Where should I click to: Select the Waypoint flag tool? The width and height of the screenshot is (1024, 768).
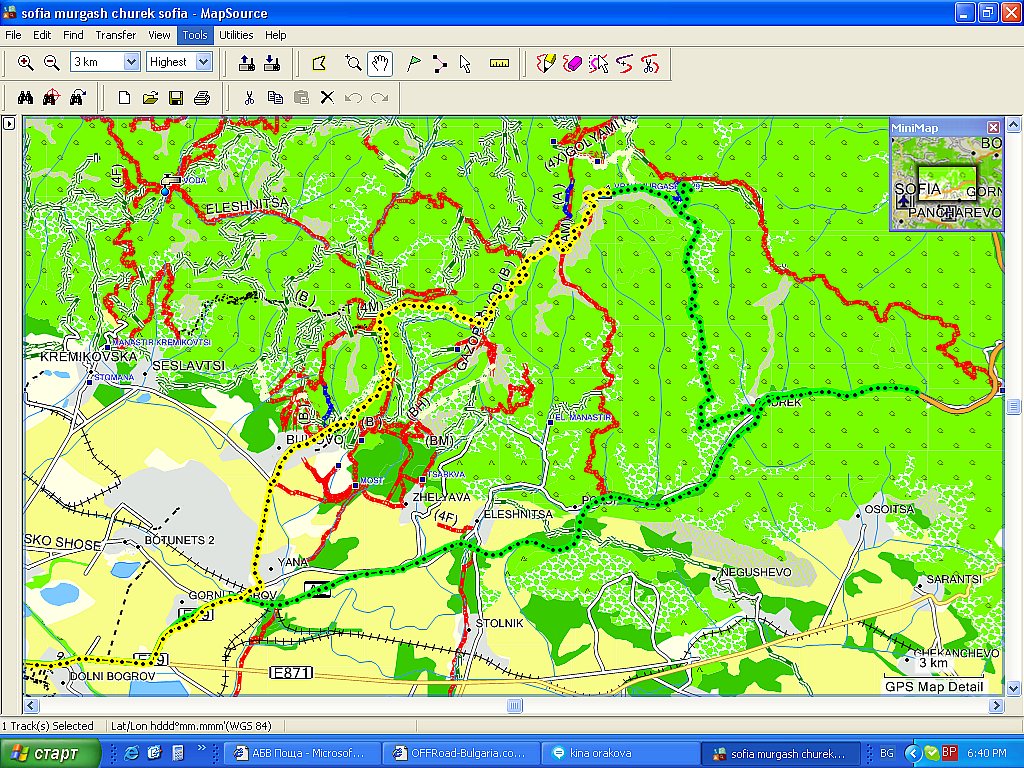click(x=413, y=63)
